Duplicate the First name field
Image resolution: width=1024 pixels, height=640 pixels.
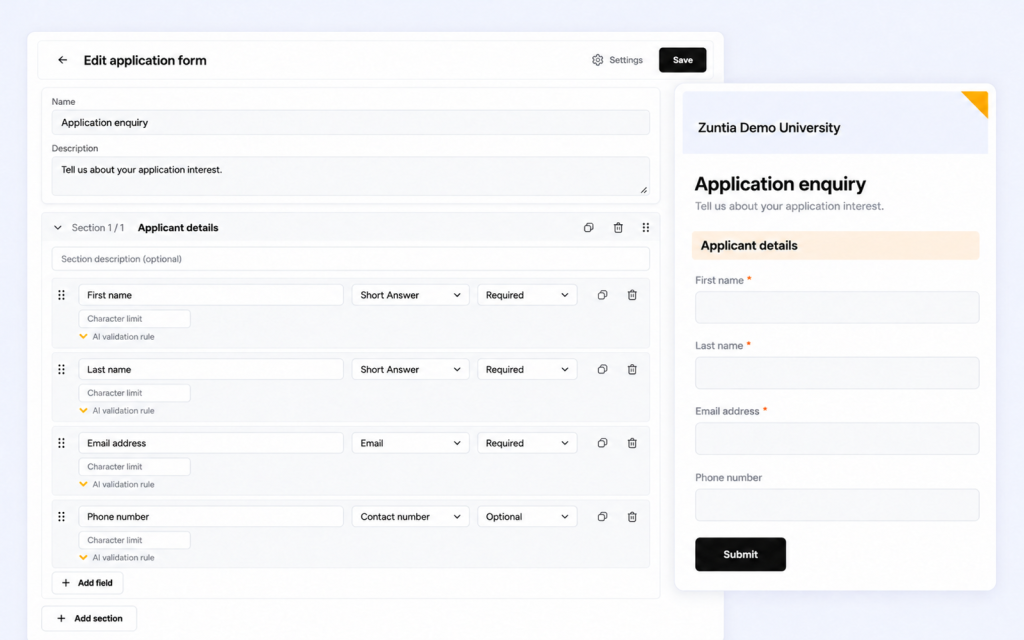click(602, 295)
